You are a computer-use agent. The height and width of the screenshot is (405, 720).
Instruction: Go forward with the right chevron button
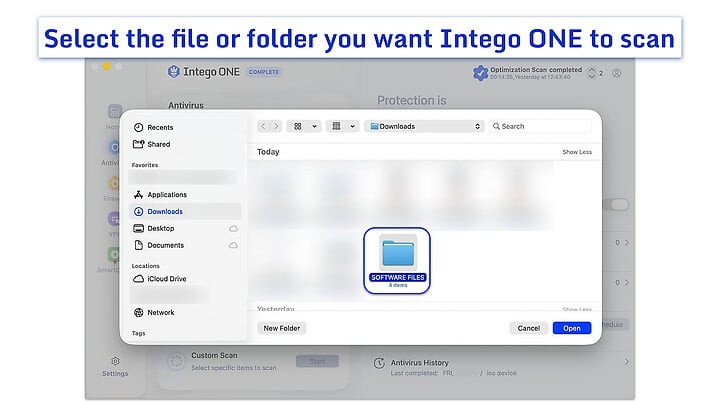click(276, 126)
